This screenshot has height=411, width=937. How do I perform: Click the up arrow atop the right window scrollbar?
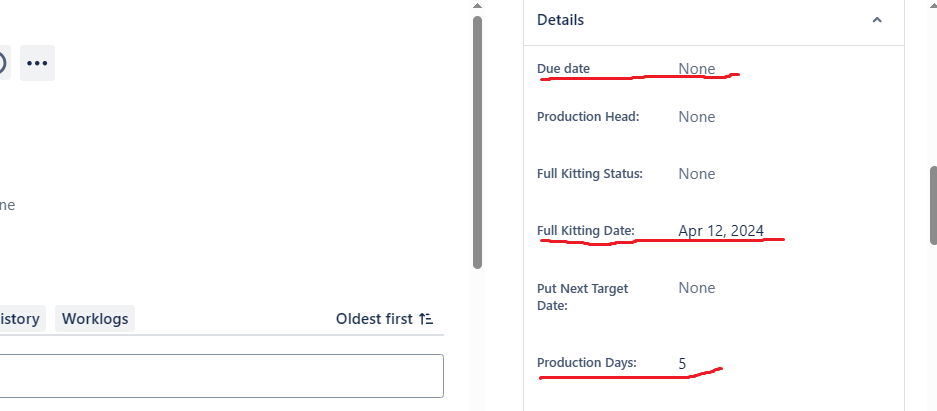(x=933, y=4)
